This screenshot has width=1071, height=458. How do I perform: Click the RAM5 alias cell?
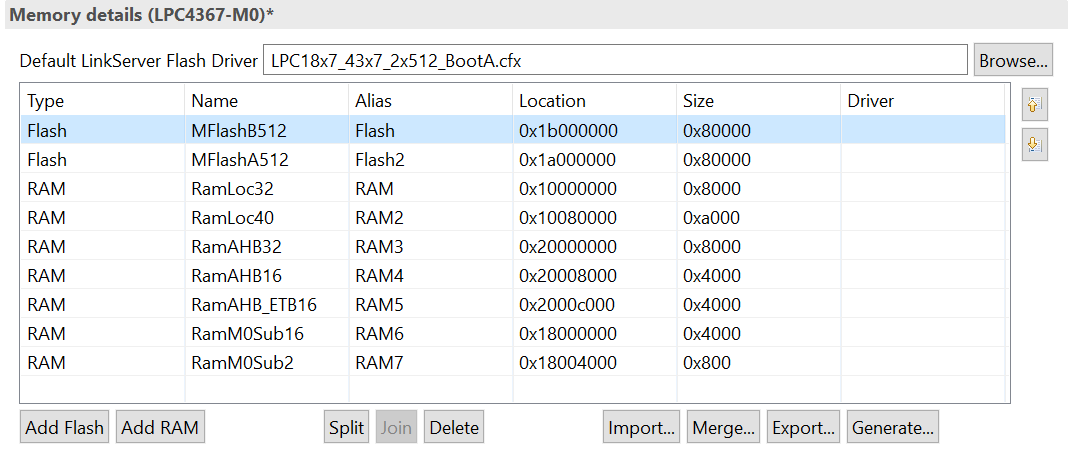(x=430, y=304)
